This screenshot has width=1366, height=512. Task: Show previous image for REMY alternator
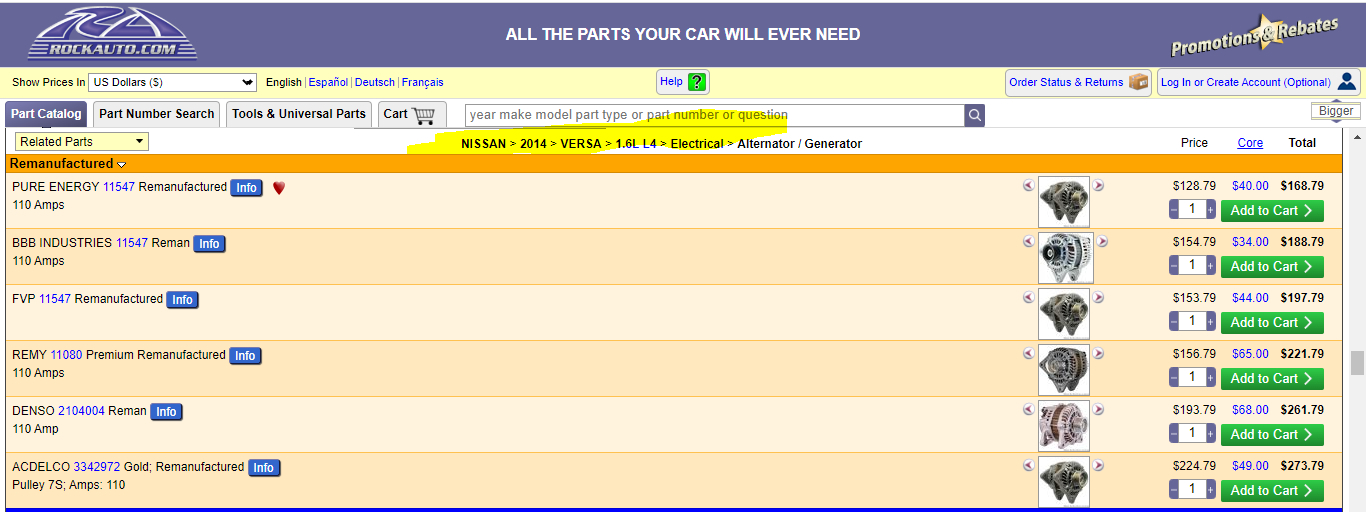(x=1029, y=353)
